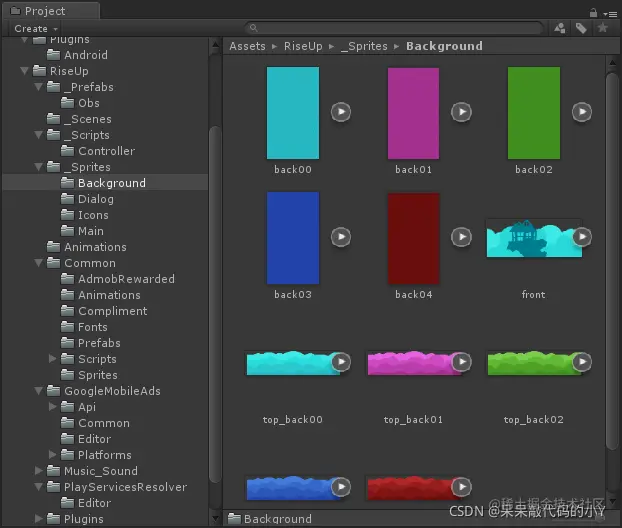Click Assets in the breadcrumb path
The width and height of the screenshot is (622, 528).
pyautogui.click(x=248, y=46)
